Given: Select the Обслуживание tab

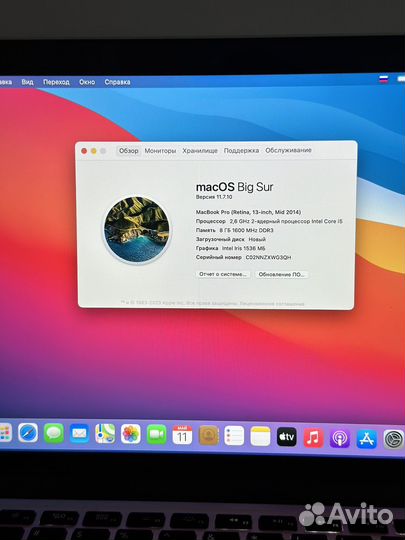Looking at the screenshot, I should click(x=288, y=150).
